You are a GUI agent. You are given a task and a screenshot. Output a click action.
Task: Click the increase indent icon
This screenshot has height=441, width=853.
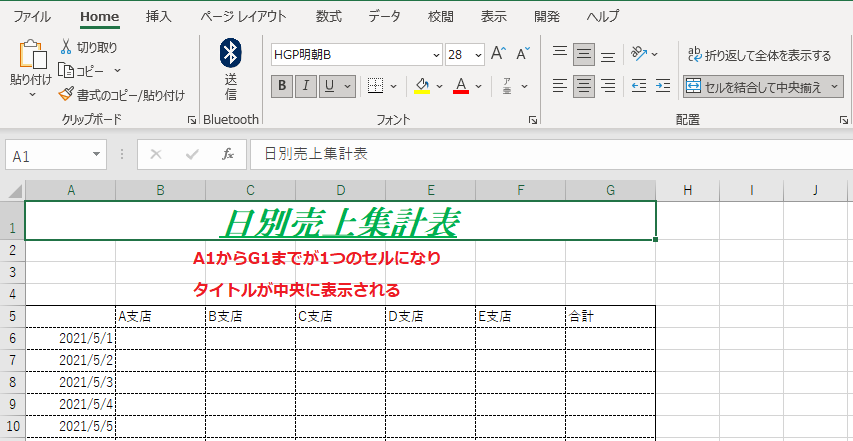(666, 86)
